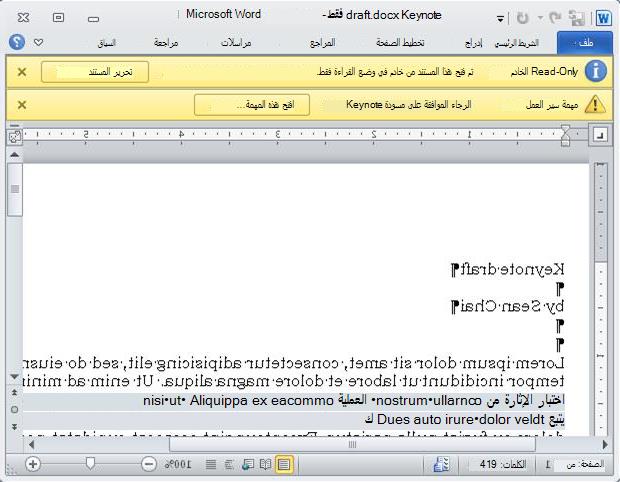Click the 'Dues auto irure dolor' line

pyautogui.click(x=465, y=420)
